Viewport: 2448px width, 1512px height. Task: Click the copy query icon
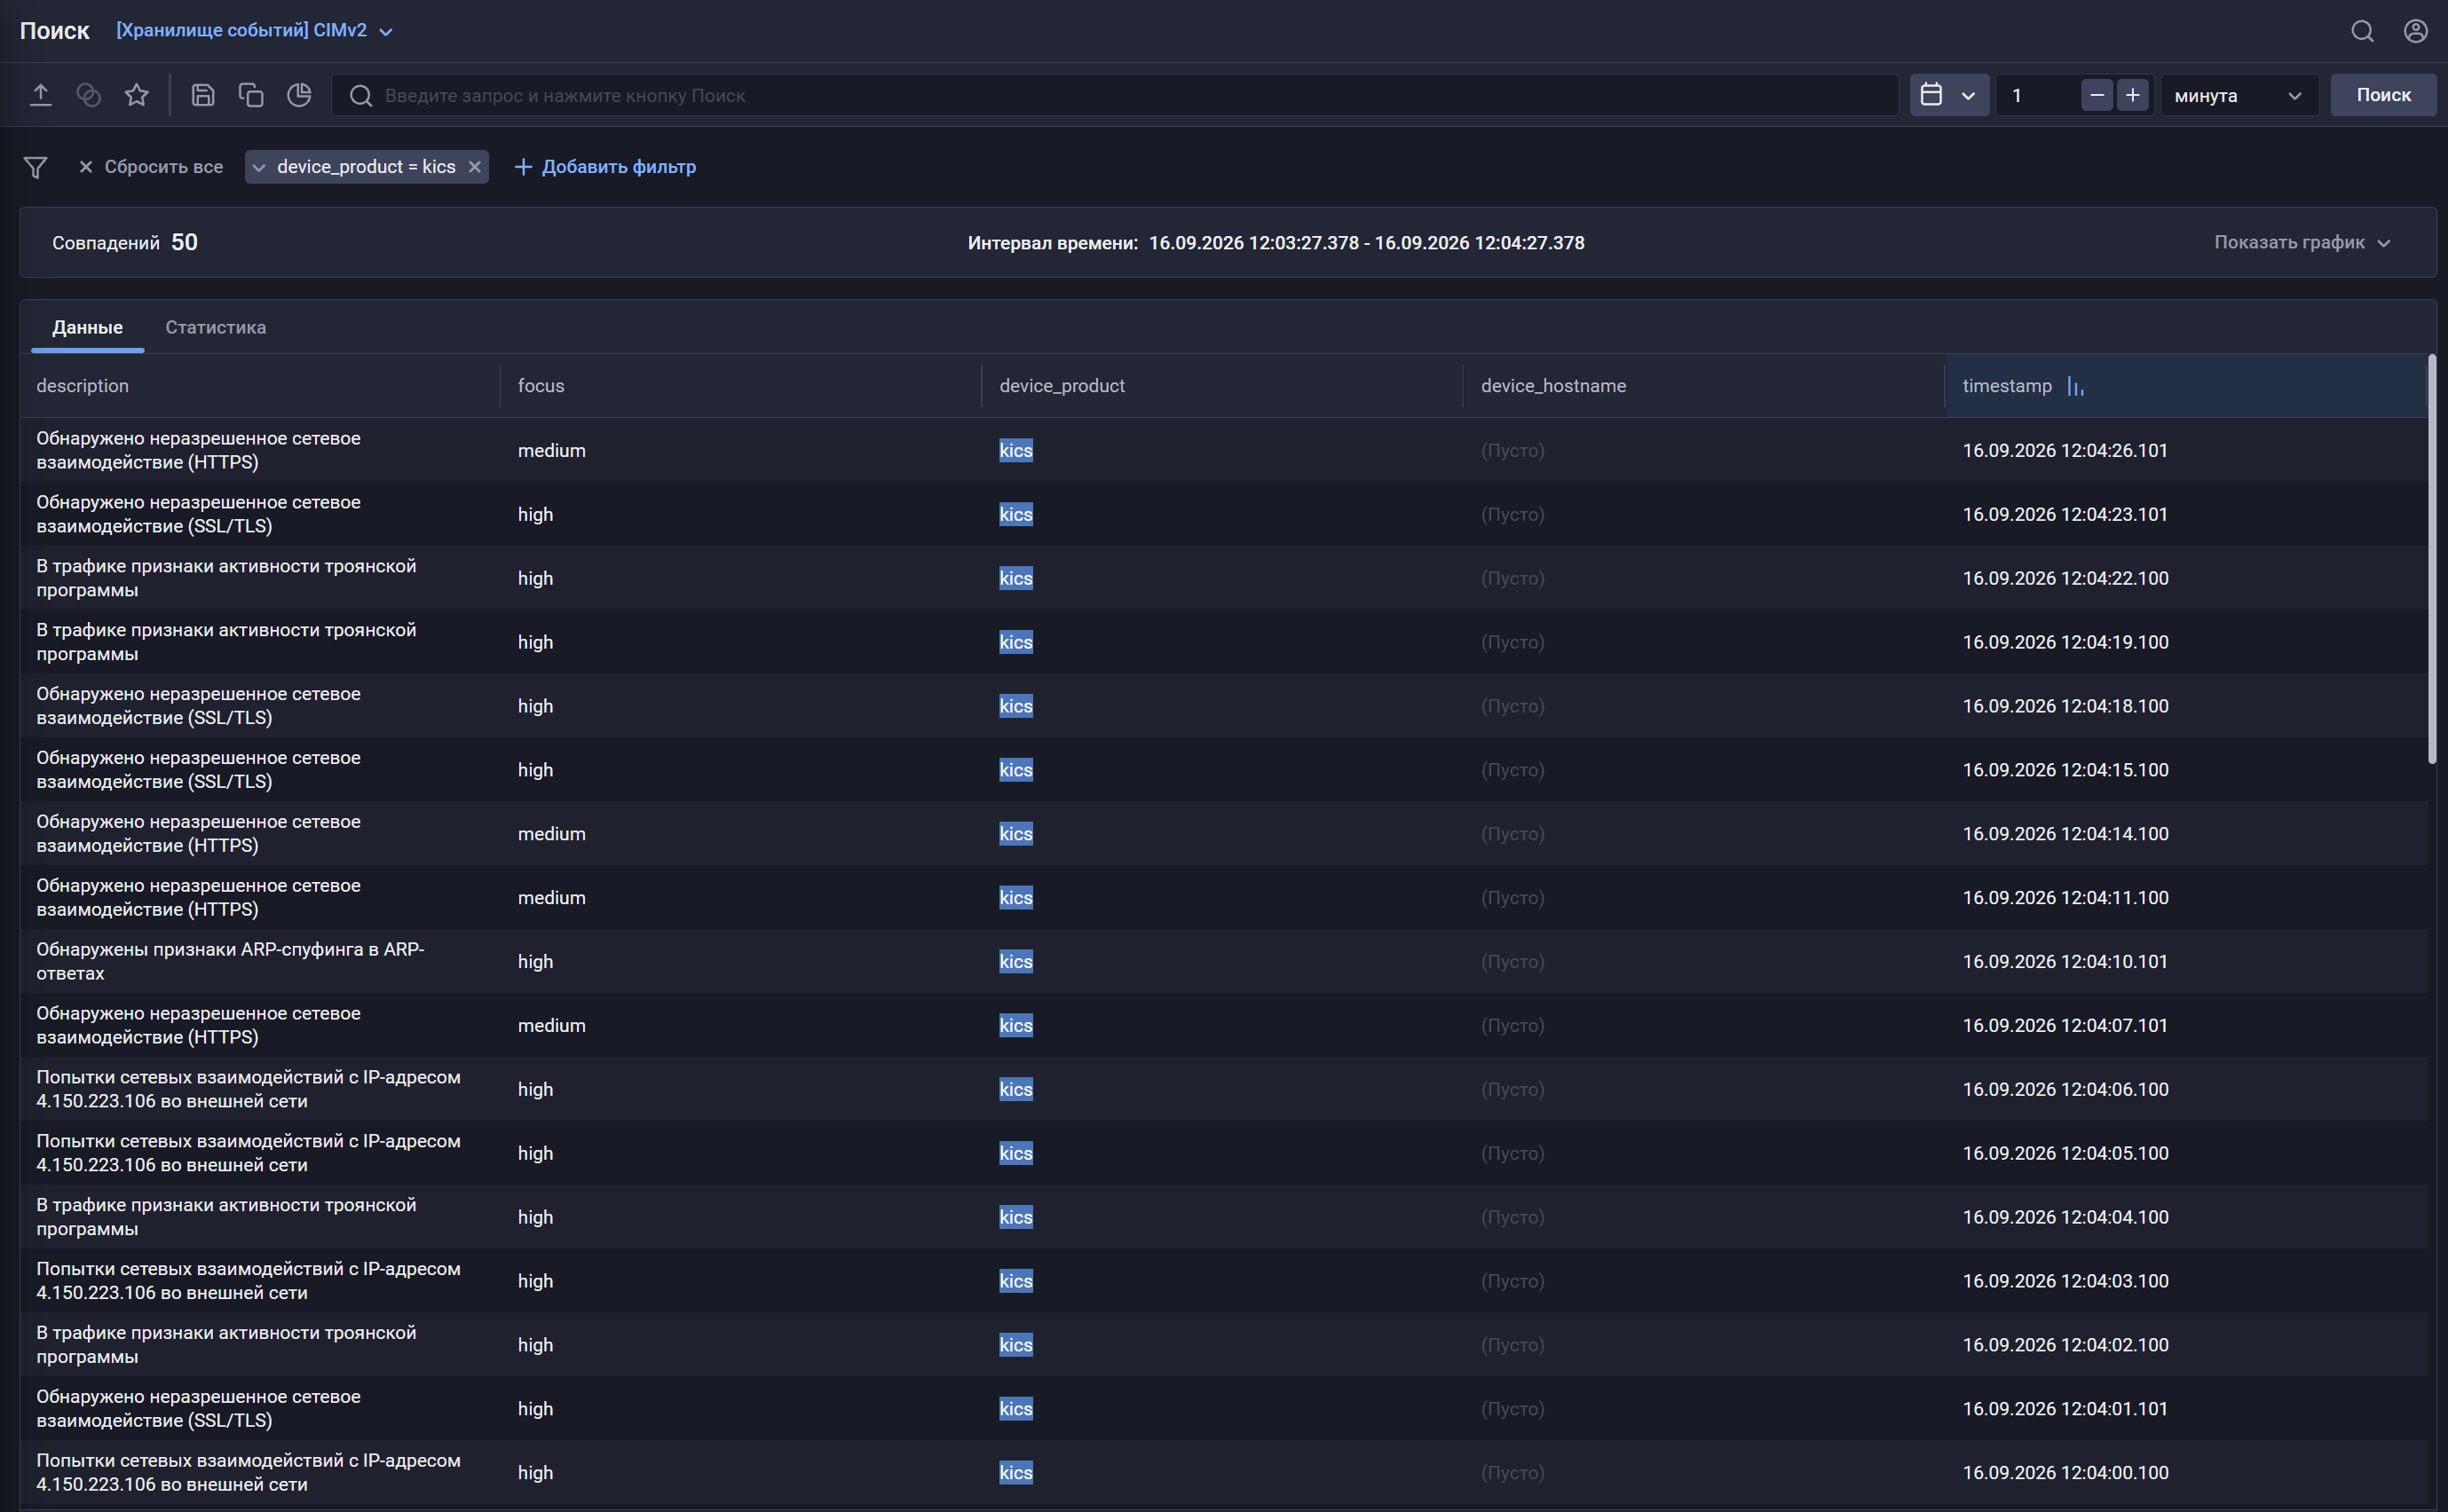[x=251, y=95]
